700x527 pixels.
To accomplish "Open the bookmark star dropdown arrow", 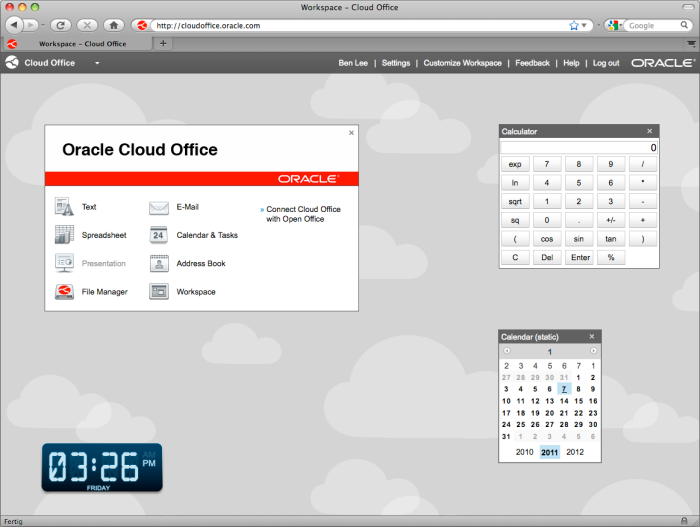I will [x=583, y=25].
